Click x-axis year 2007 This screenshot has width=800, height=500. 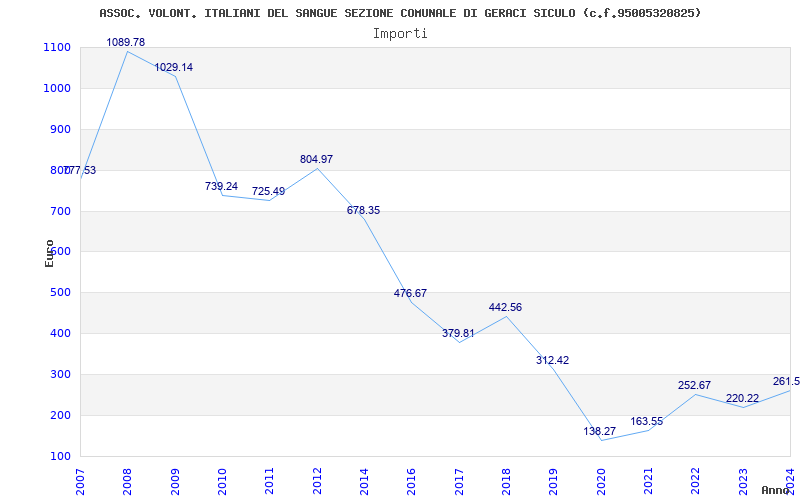[80, 481]
